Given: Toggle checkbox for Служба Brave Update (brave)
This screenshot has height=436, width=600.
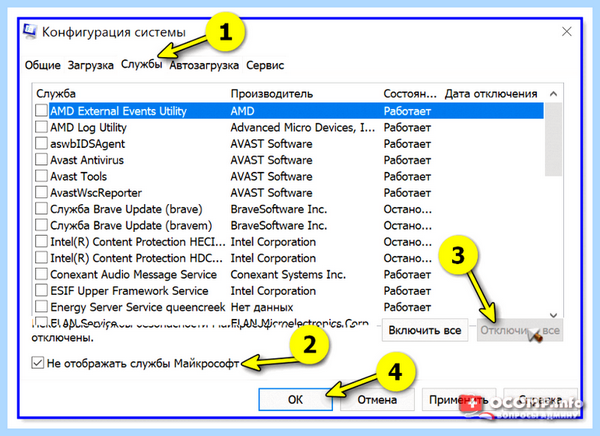Looking at the screenshot, I should pos(41,209).
